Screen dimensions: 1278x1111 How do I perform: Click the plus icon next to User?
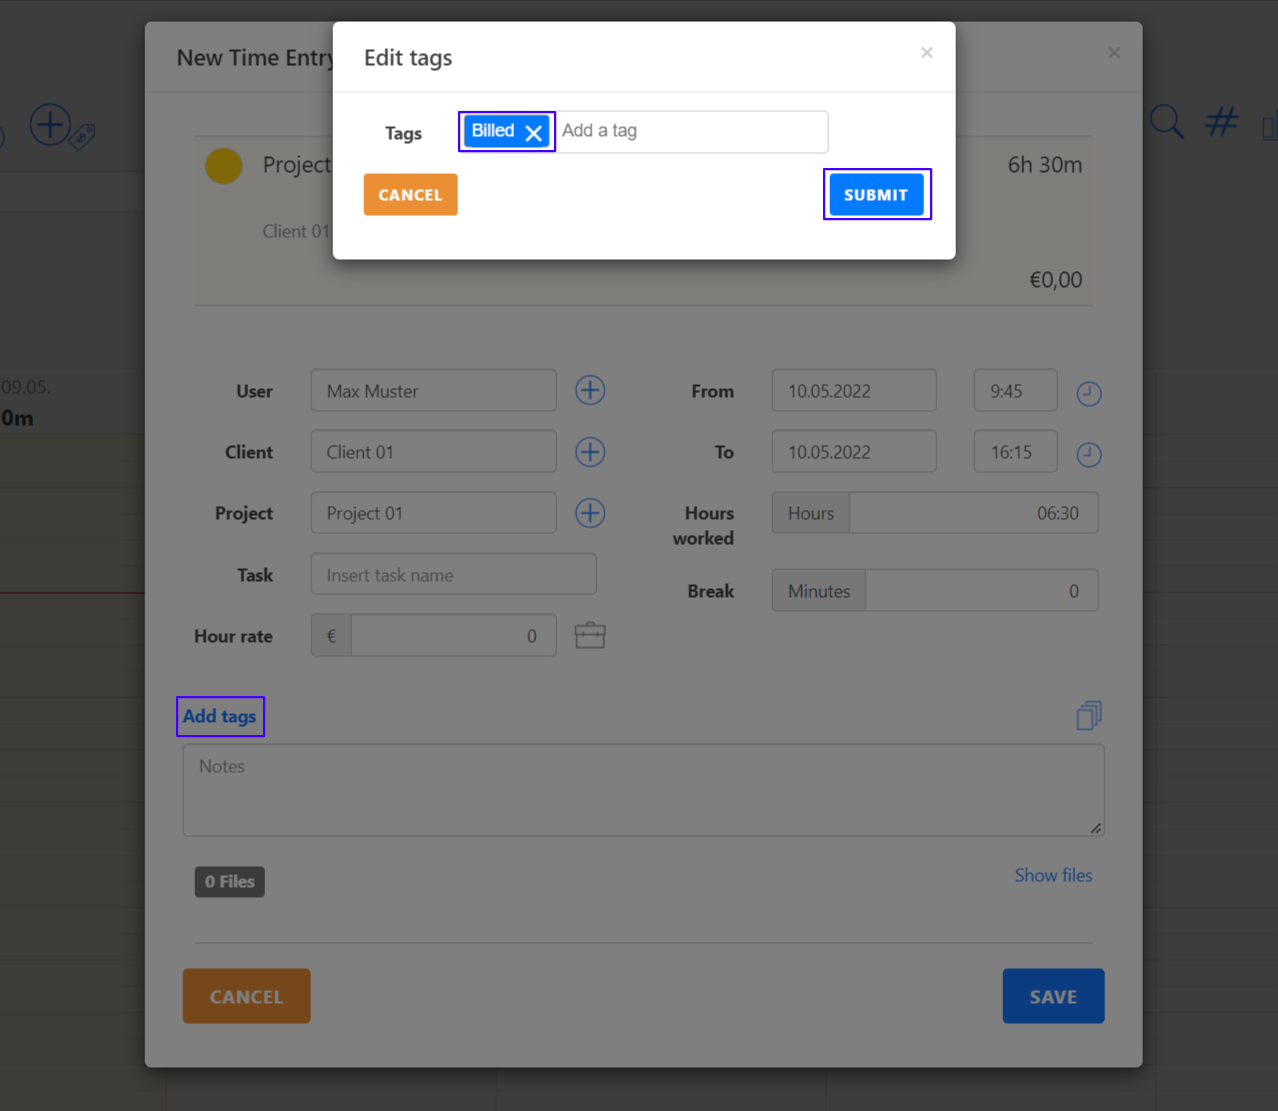pos(590,390)
